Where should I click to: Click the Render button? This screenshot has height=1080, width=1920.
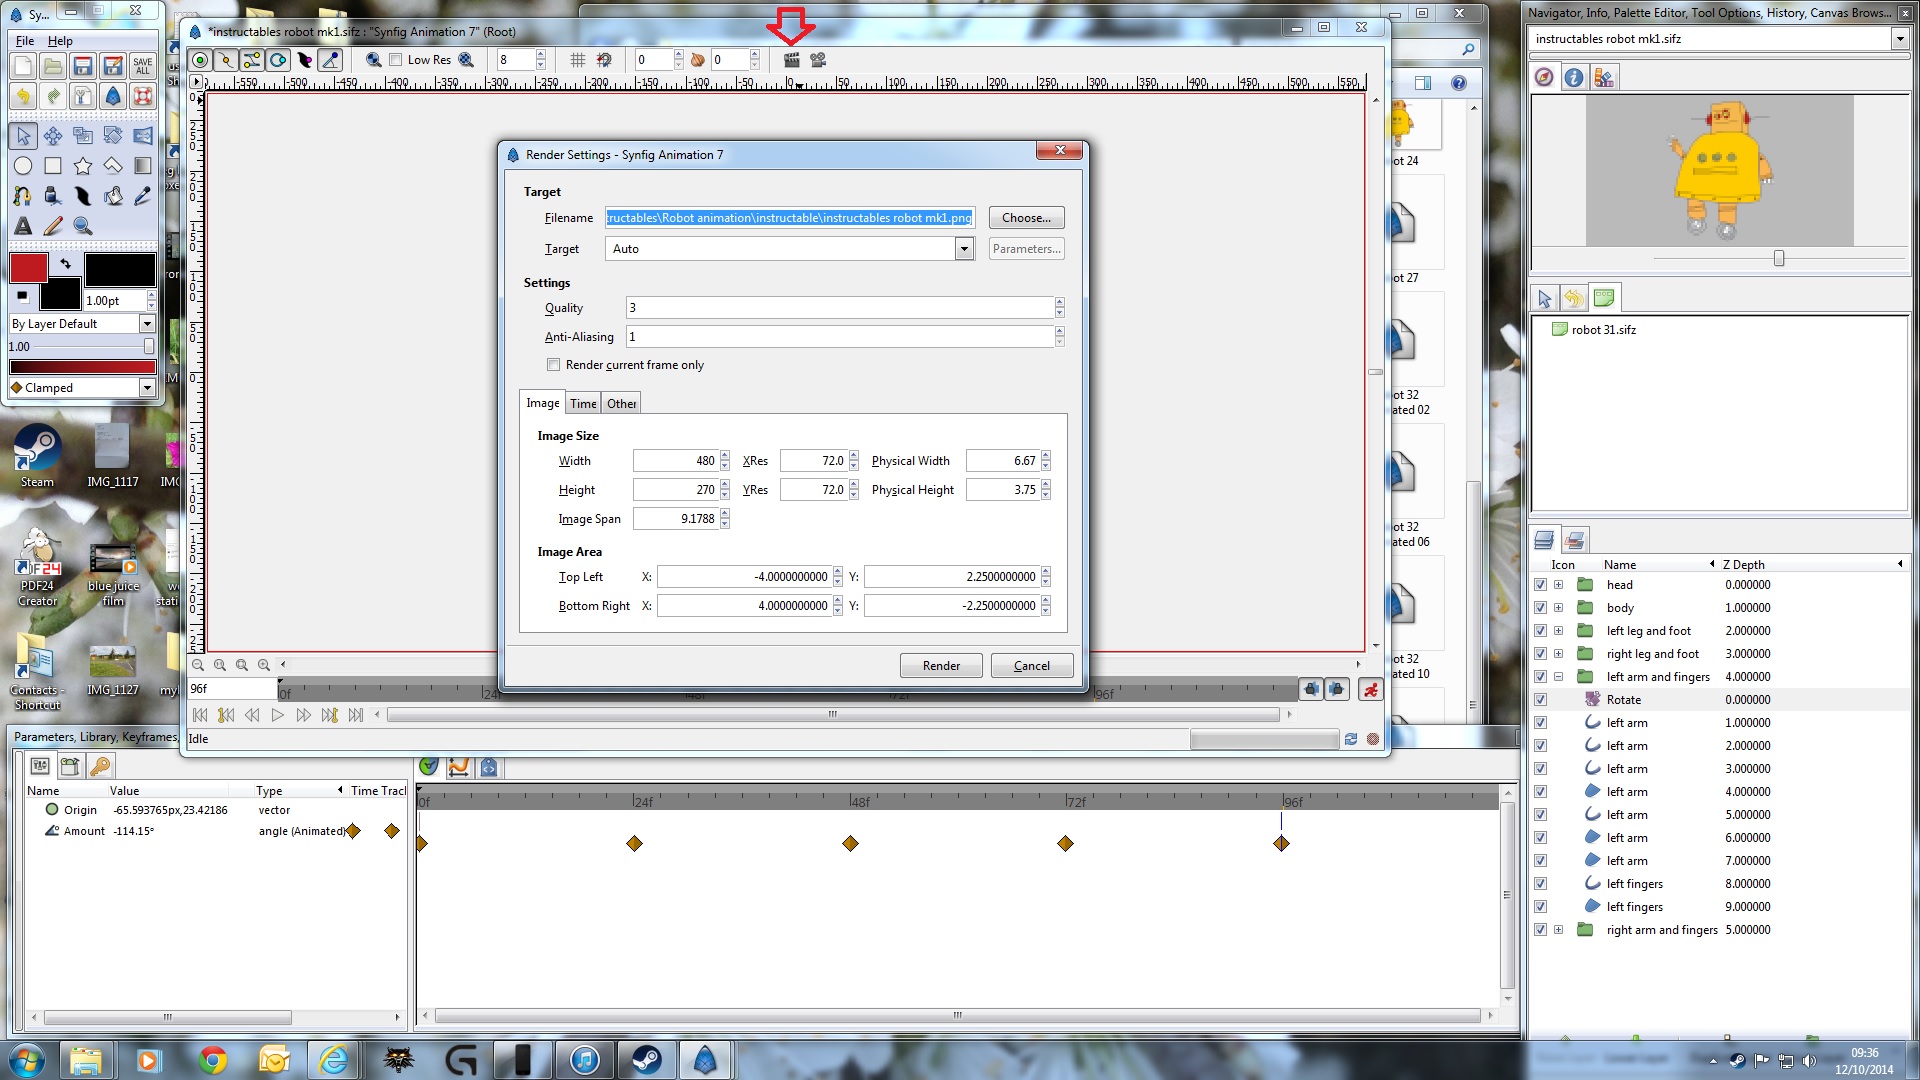pos(941,666)
